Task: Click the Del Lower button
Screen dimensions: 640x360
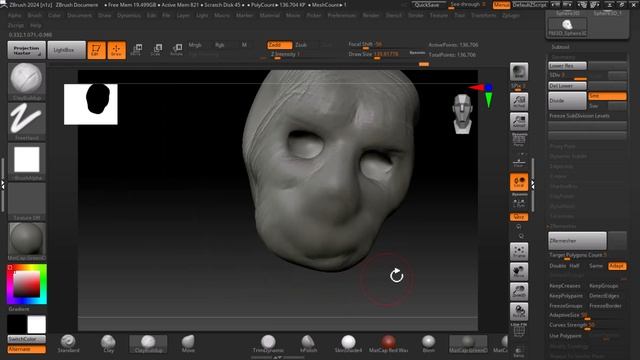Action: pos(567,86)
